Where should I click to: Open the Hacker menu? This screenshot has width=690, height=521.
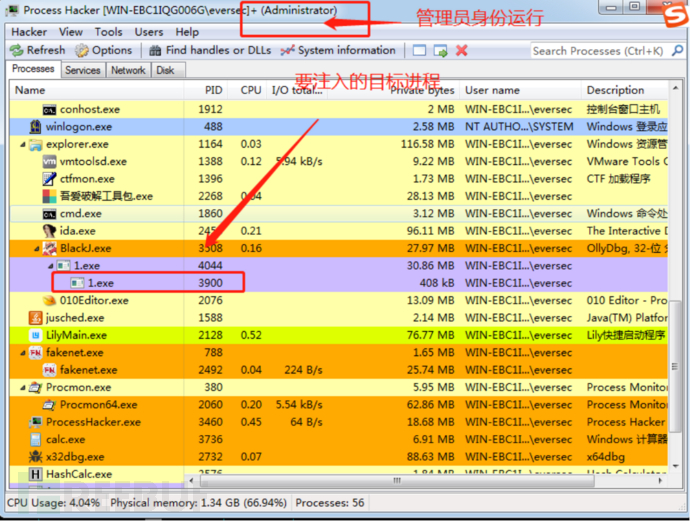(x=29, y=32)
